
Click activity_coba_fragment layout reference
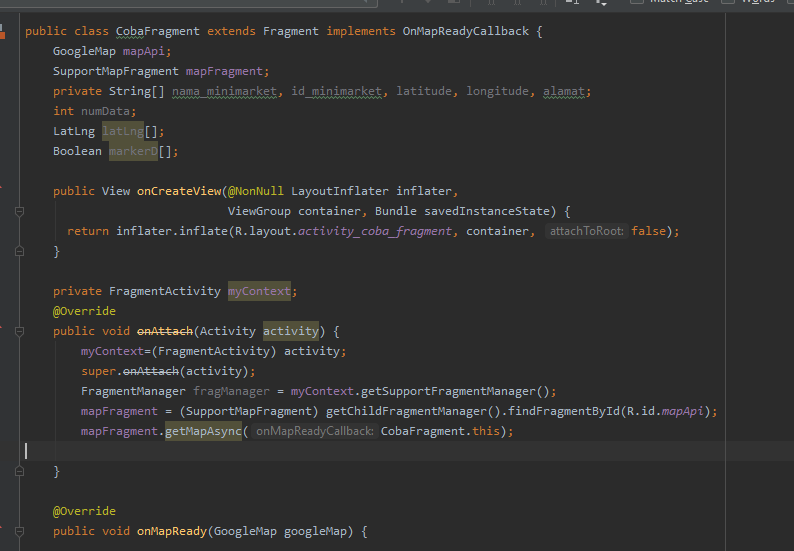[375, 231]
